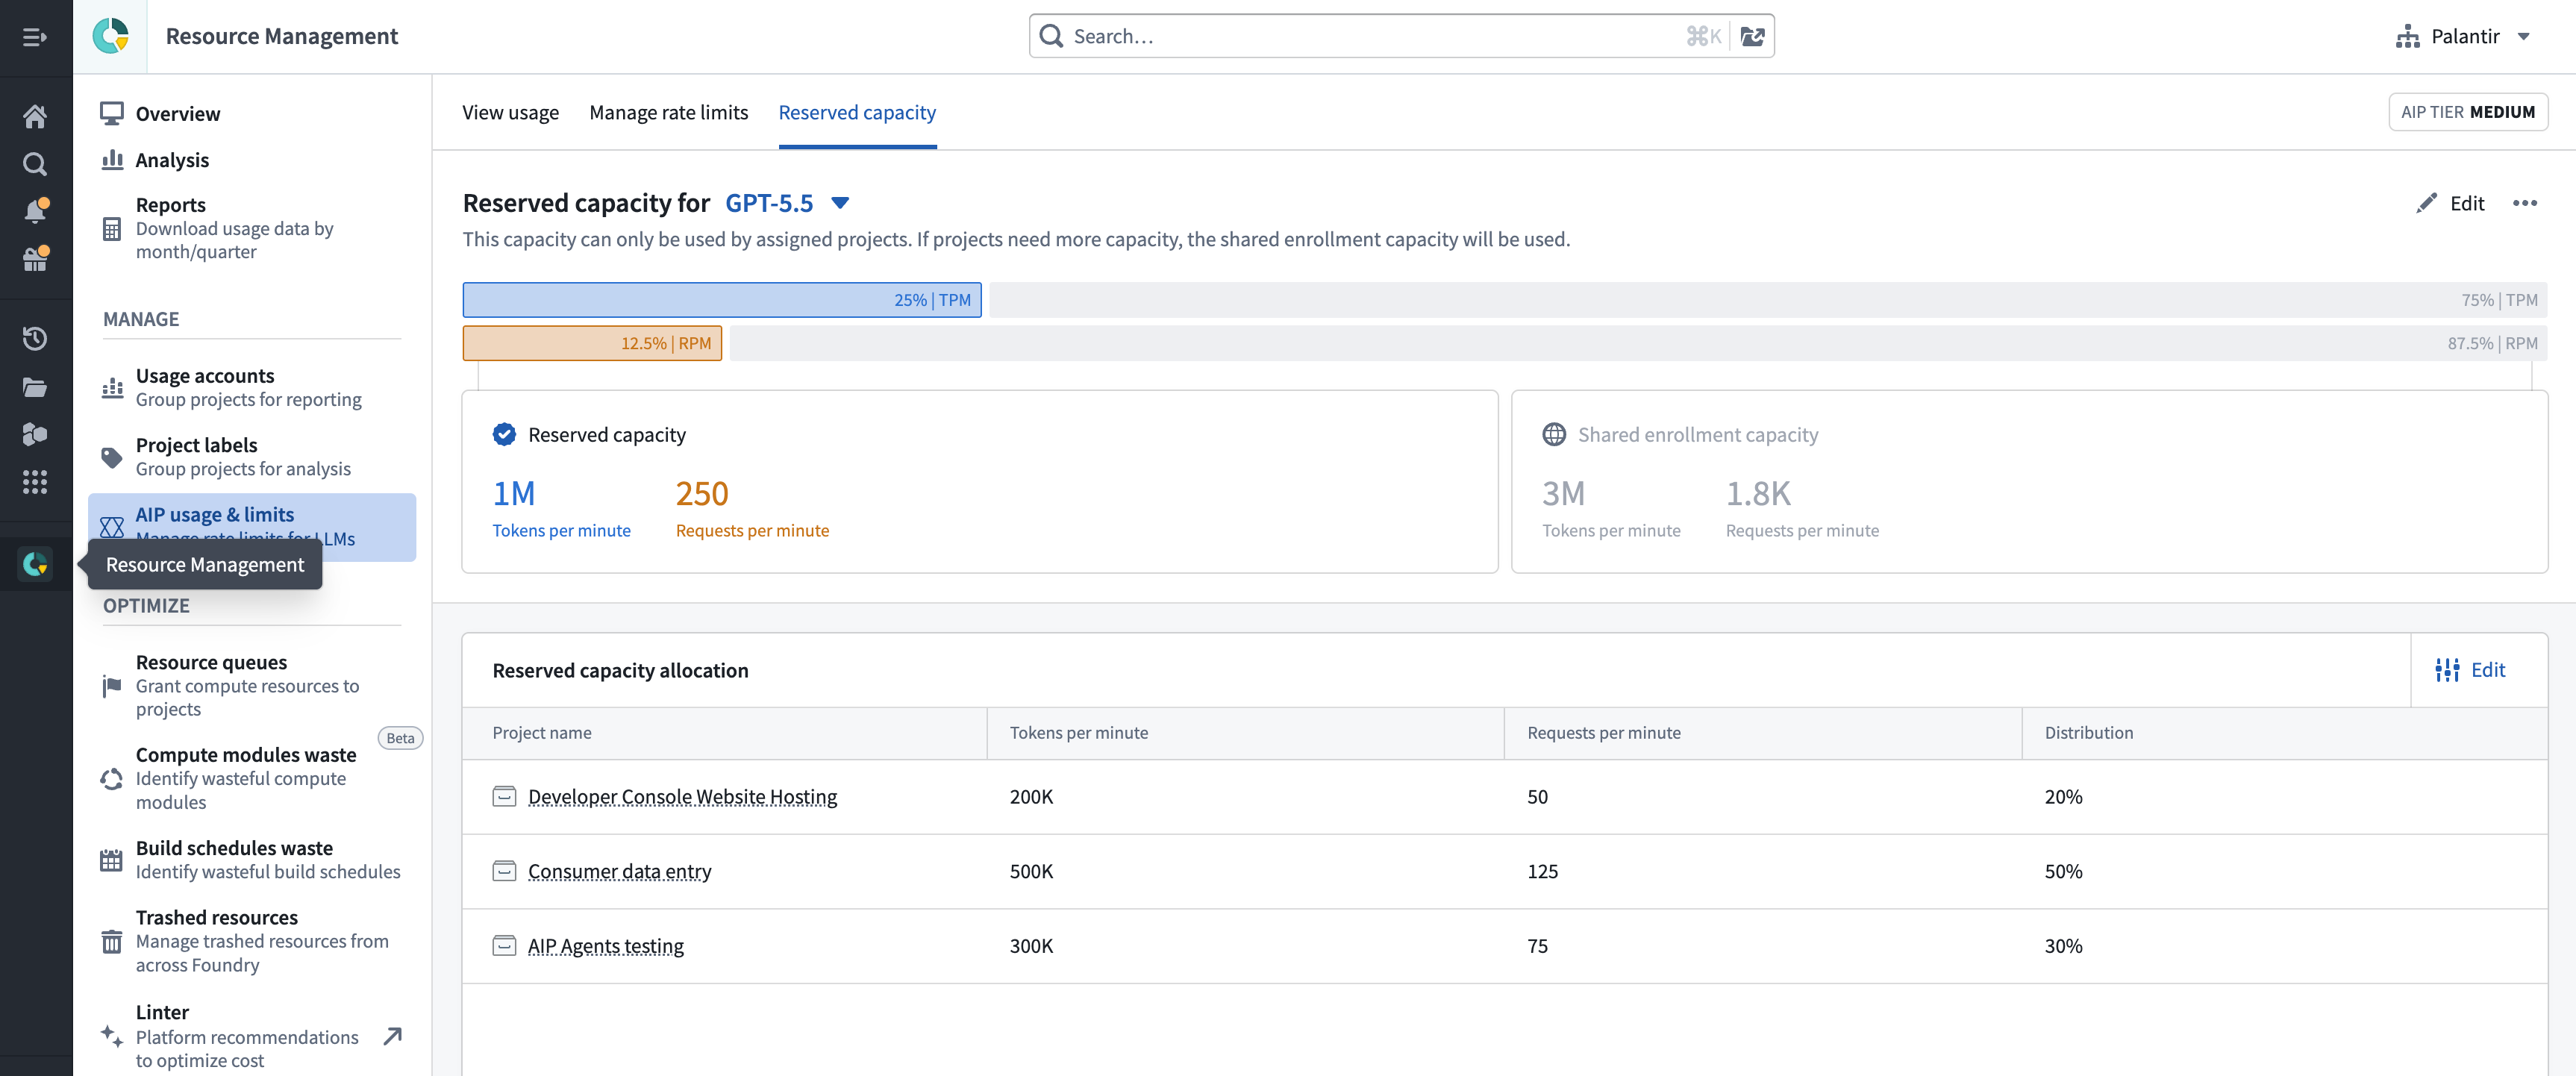Open Linter external link arrow

[393, 1036]
